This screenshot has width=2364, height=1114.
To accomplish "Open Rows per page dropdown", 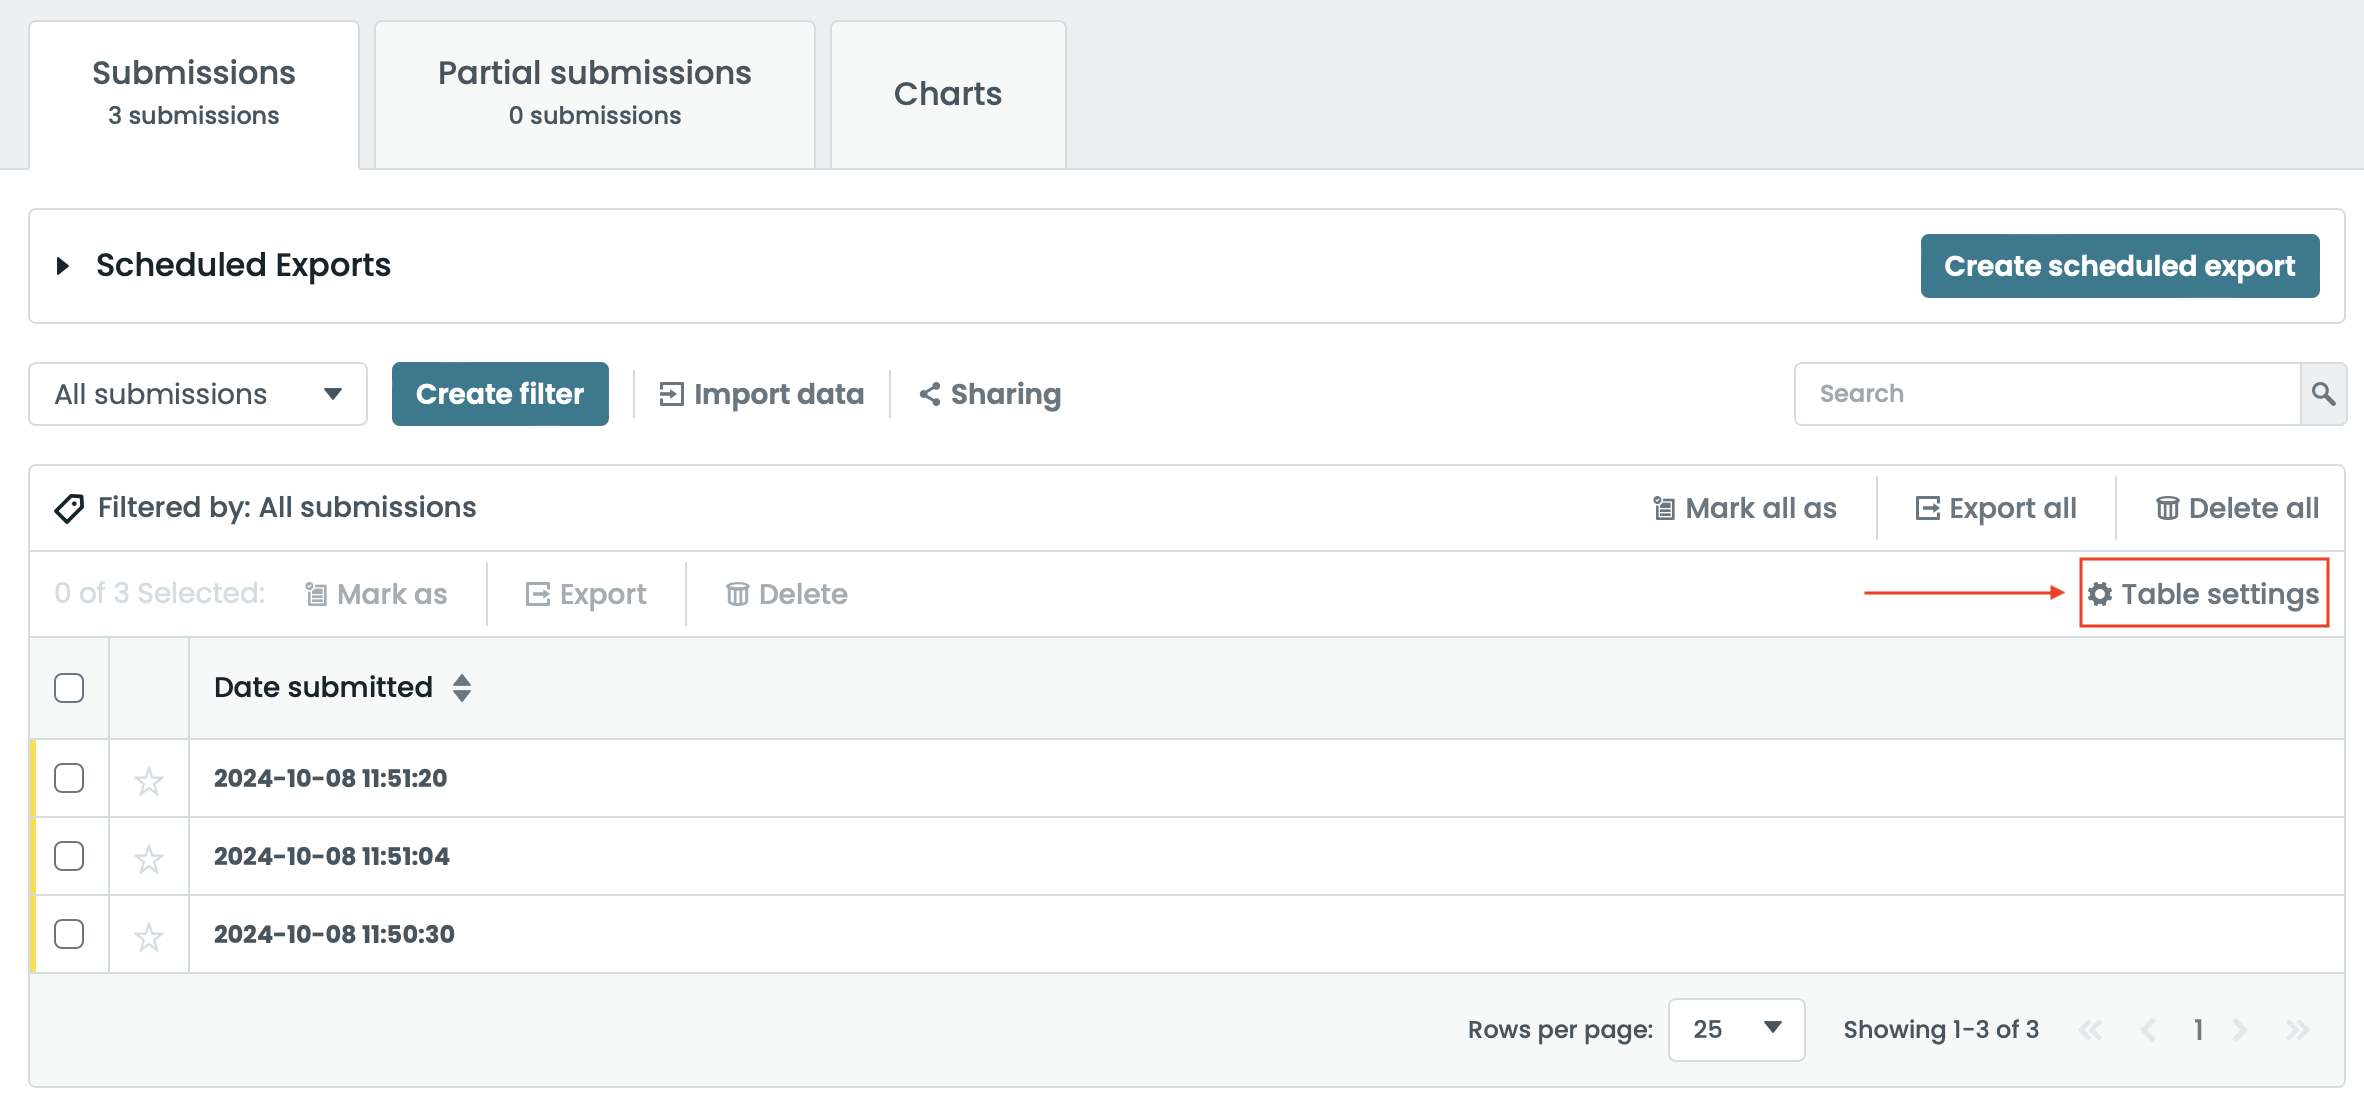I will (x=1736, y=1029).
